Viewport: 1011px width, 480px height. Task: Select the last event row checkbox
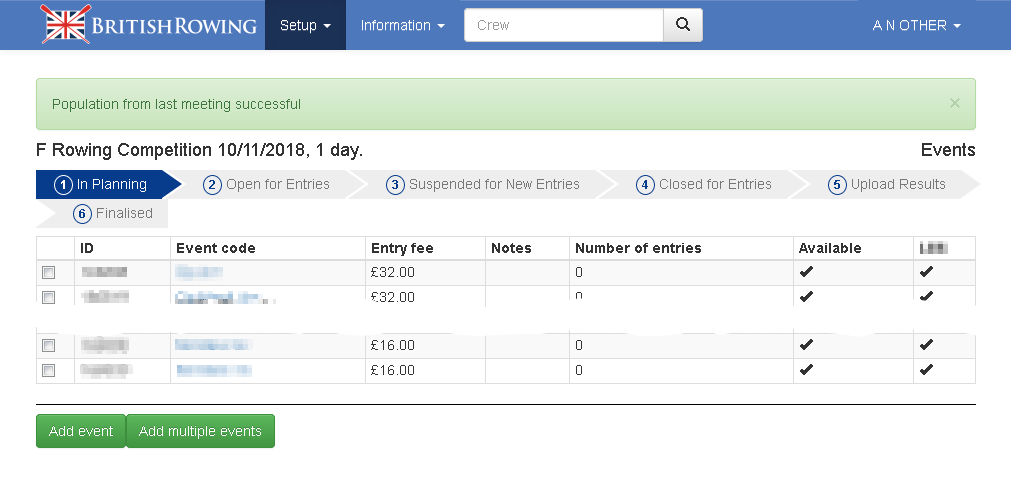[x=49, y=370]
